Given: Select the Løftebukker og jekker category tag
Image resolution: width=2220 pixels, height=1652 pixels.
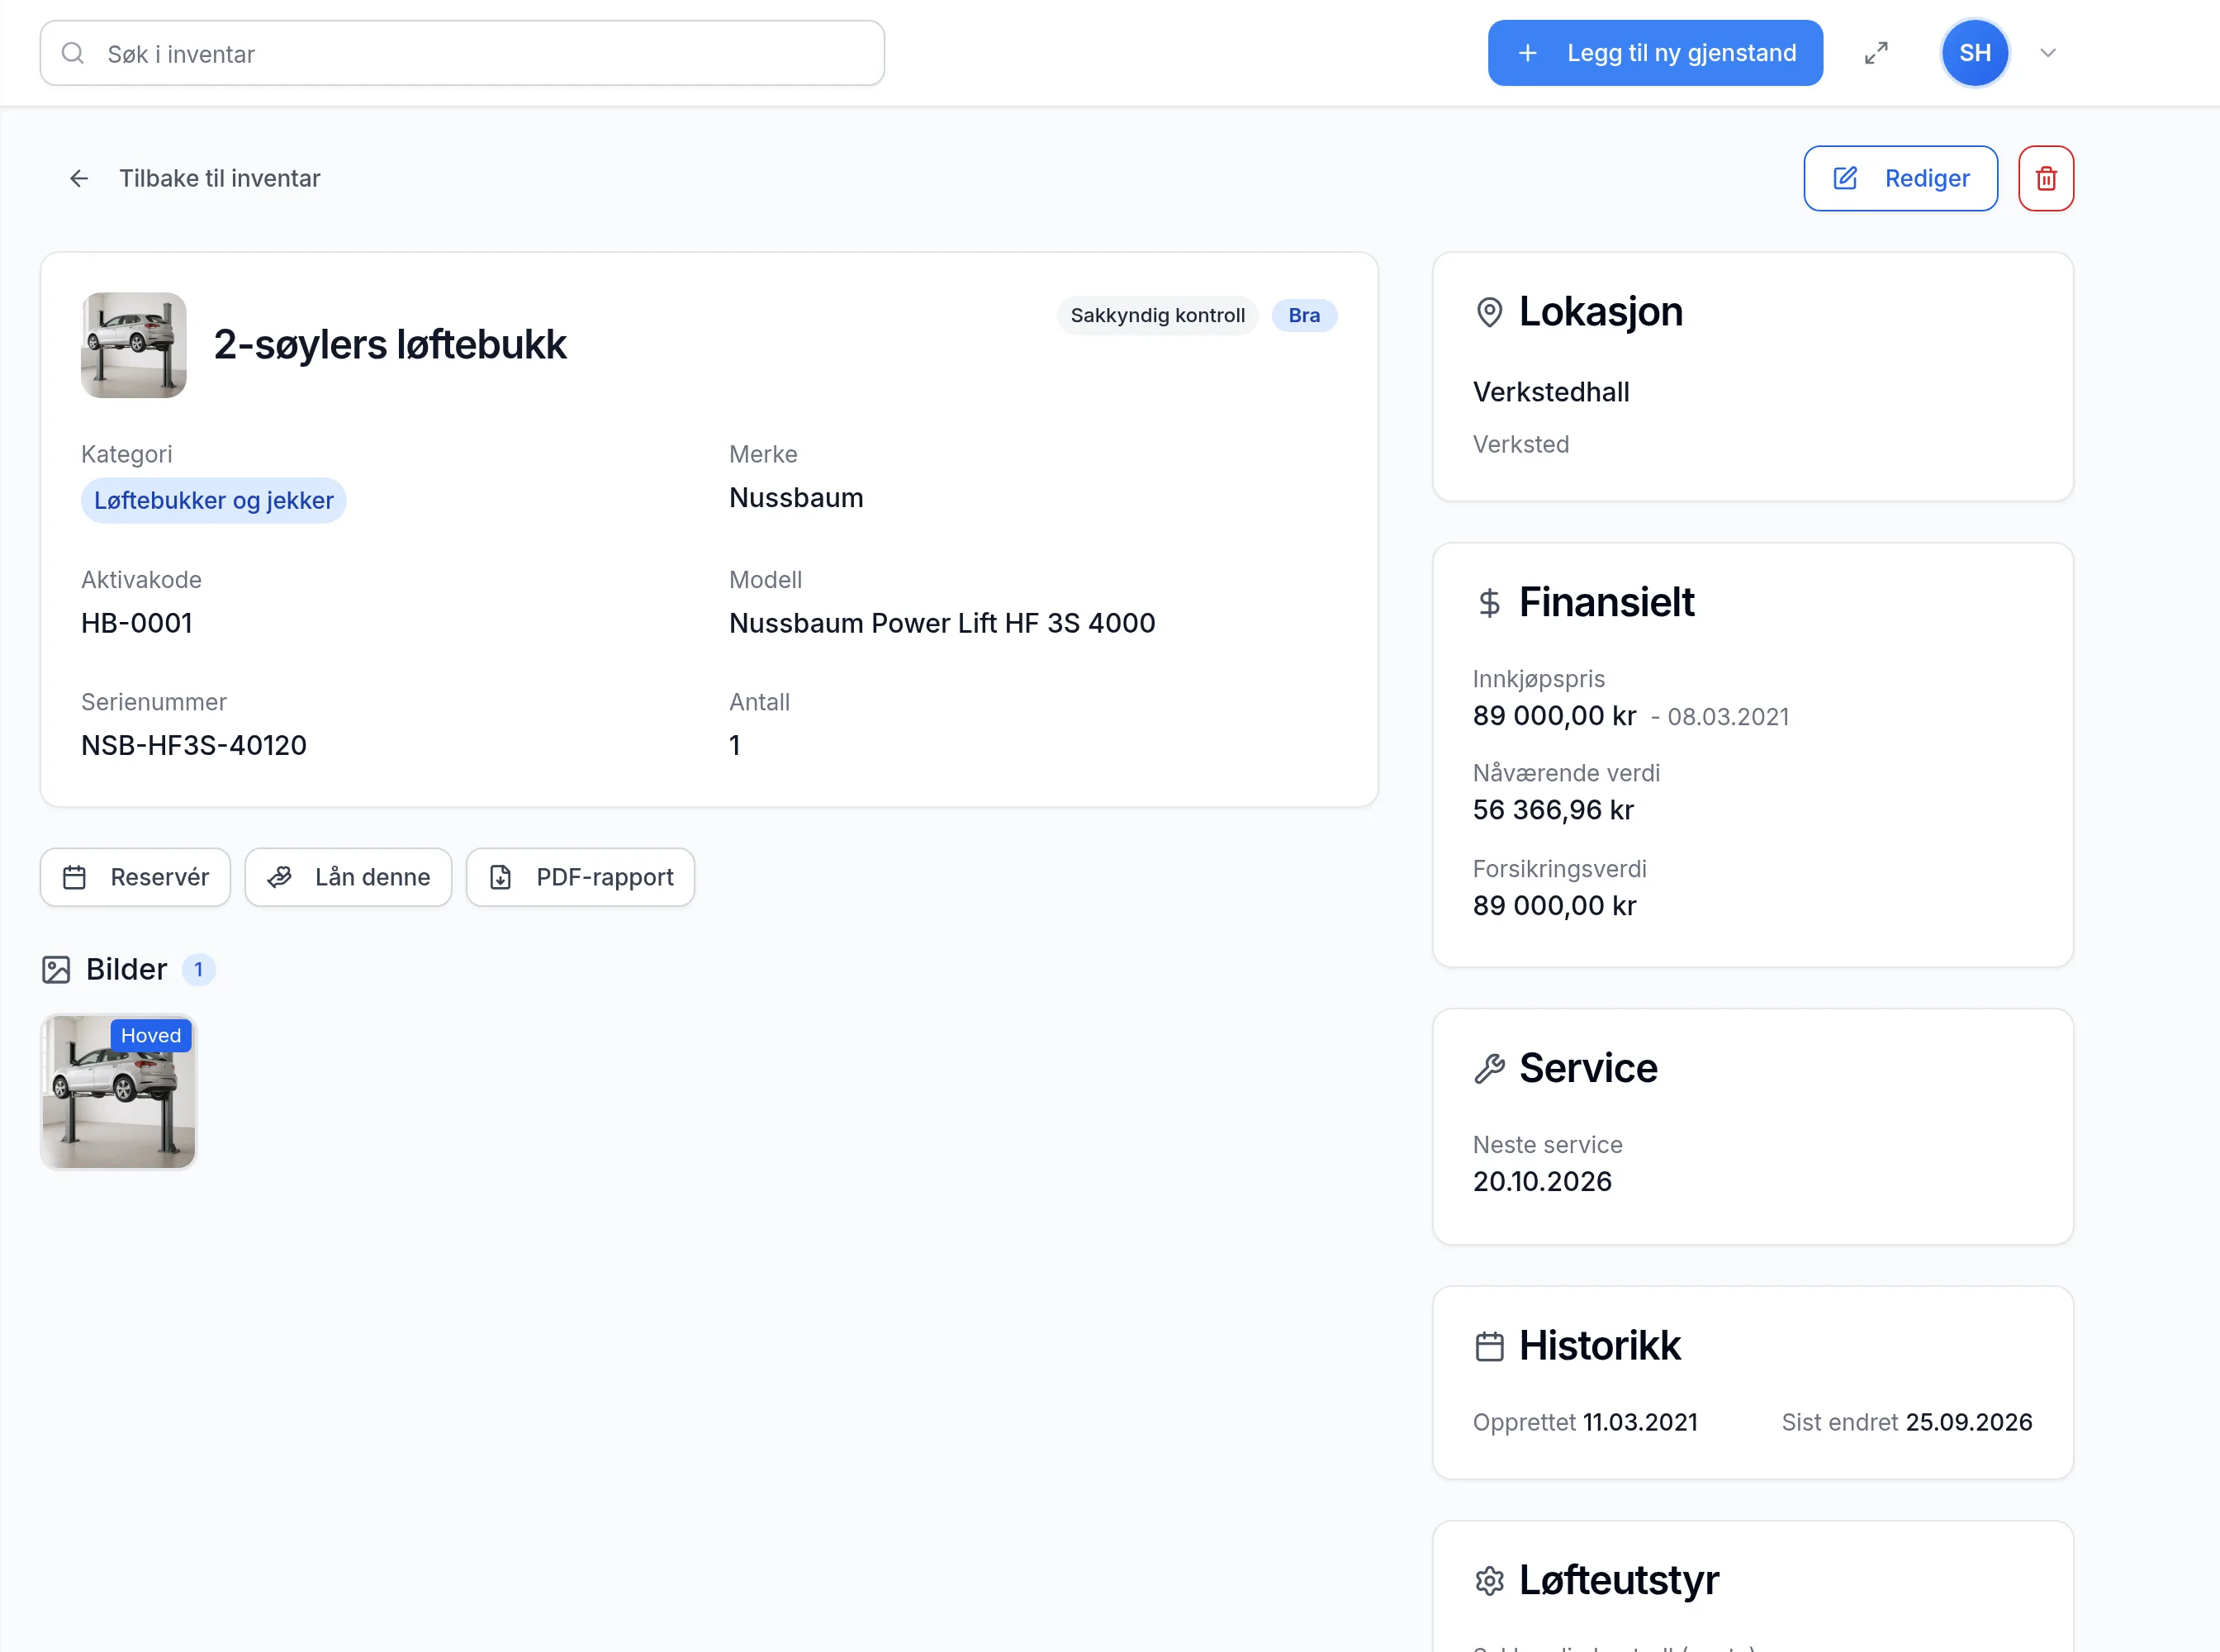Looking at the screenshot, I should tap(214, 500).
